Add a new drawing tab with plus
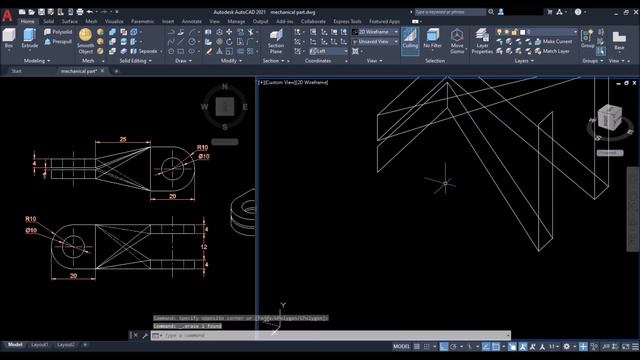The width and height of the screenshot is (640, 360). pyautogui.click(x=116, y=71)
